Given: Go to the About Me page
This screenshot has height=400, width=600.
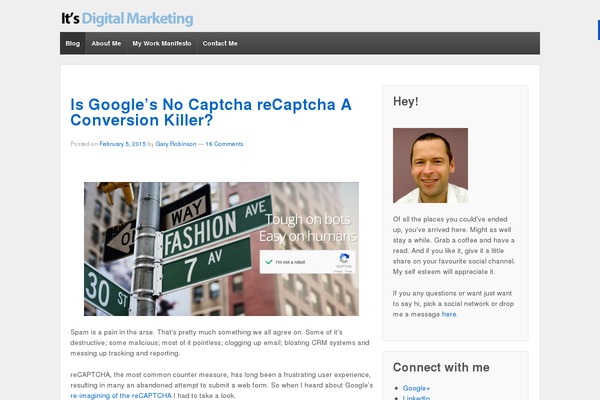Looking at the screenshot, I should coord(106,43).
